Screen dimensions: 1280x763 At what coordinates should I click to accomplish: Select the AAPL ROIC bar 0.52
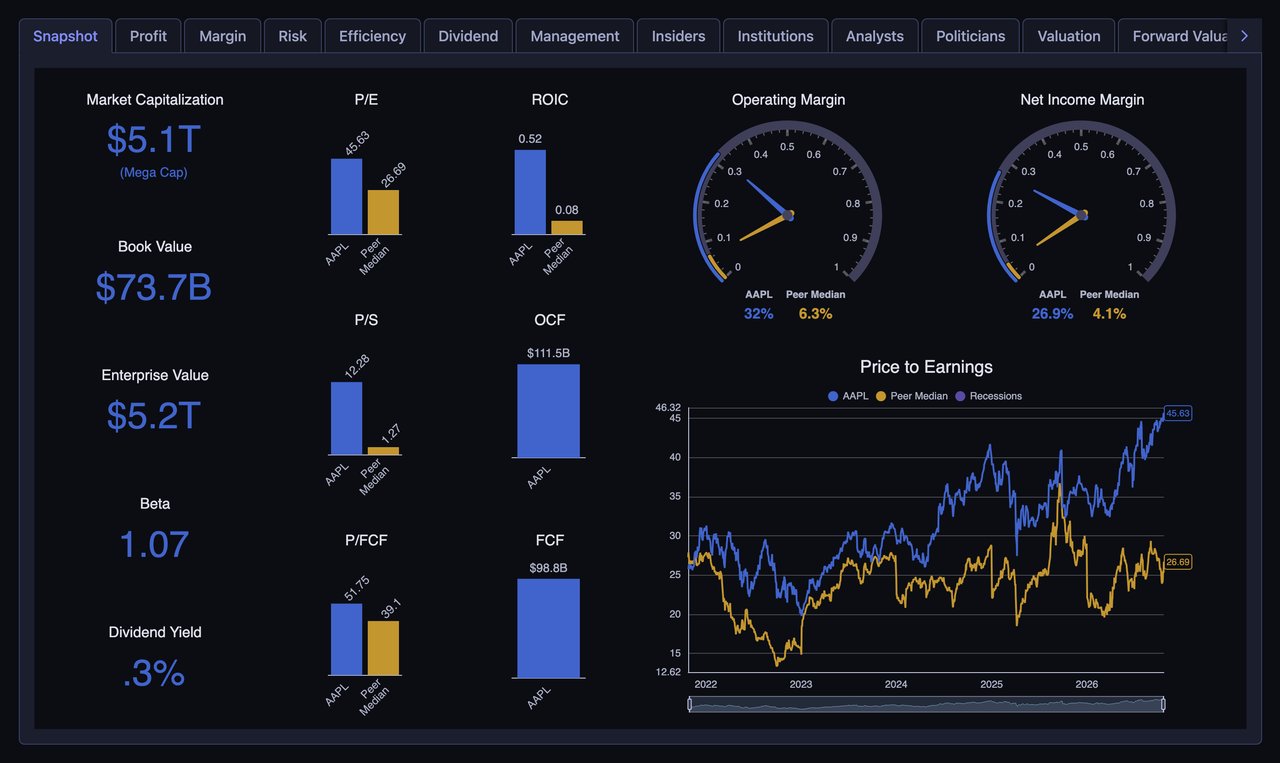(x=530, y=192)
